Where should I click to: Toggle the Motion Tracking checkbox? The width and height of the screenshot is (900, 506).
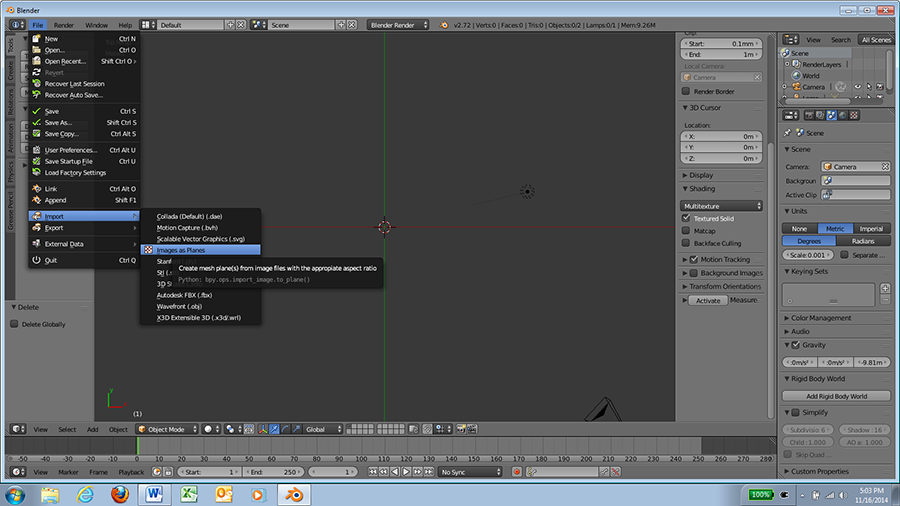(x=694, y=259)
